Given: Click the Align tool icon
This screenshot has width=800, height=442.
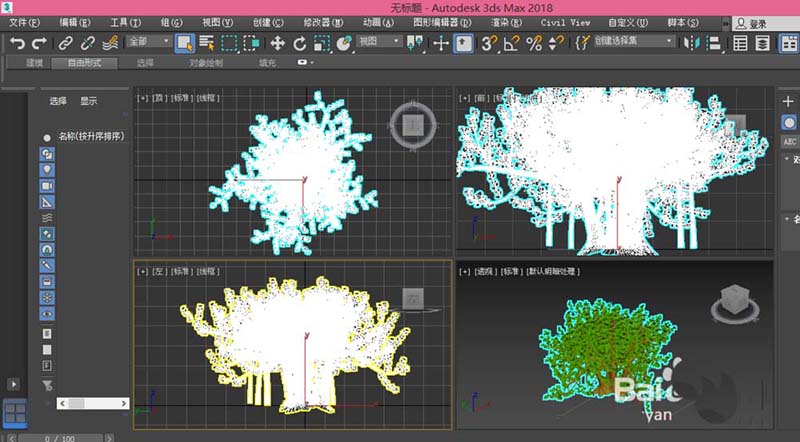Looking at the screenshot, I should pos(714,43).
